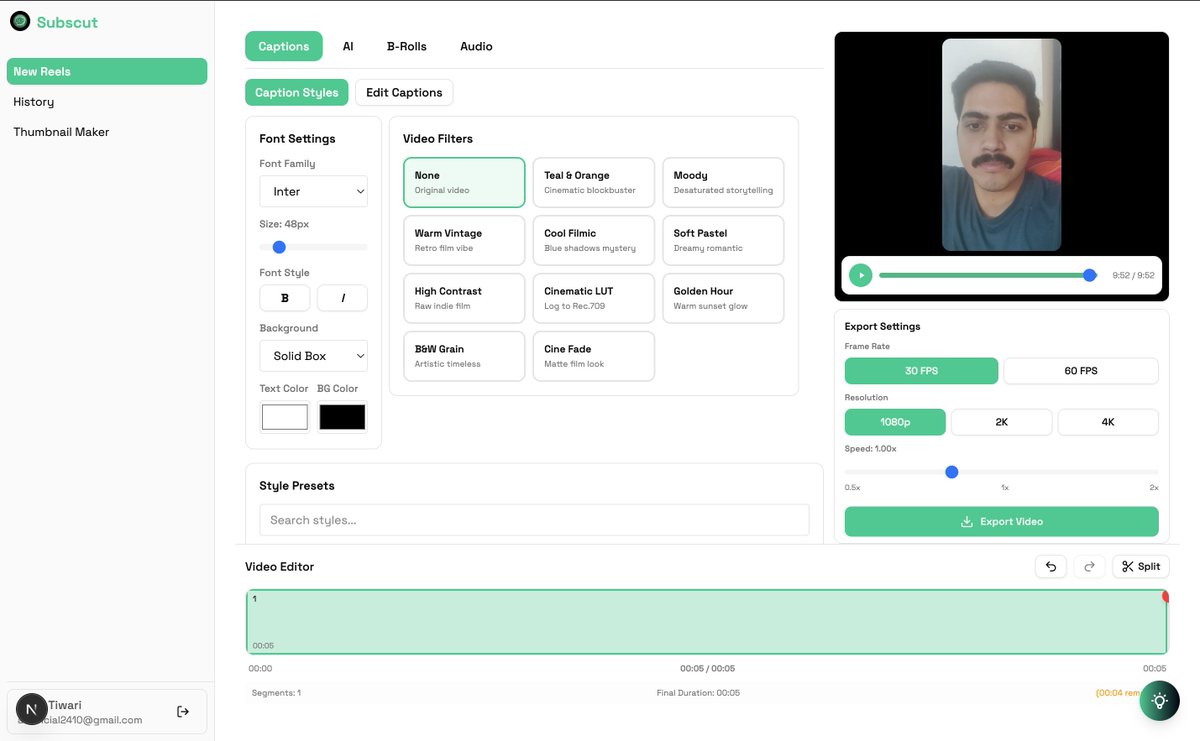1200x741 pixels.
Task: Select the Caption Styles sub-tab
Action: coord(297,92)
